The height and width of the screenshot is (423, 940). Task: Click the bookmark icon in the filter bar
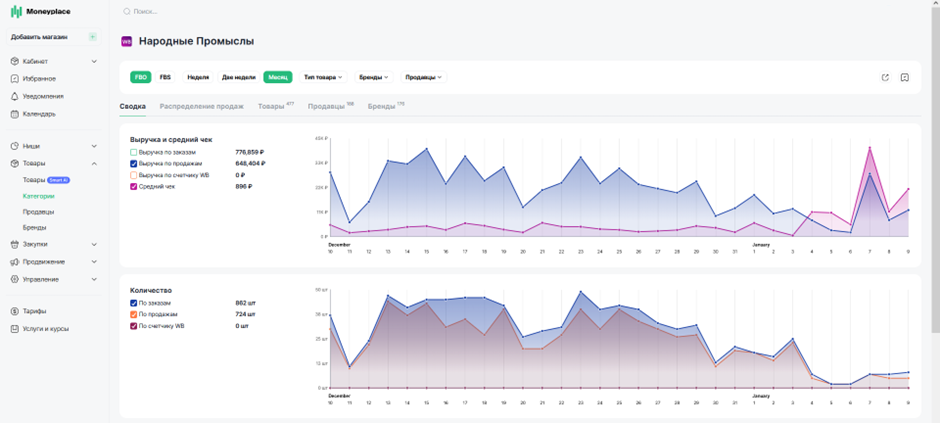pos(905,77)
